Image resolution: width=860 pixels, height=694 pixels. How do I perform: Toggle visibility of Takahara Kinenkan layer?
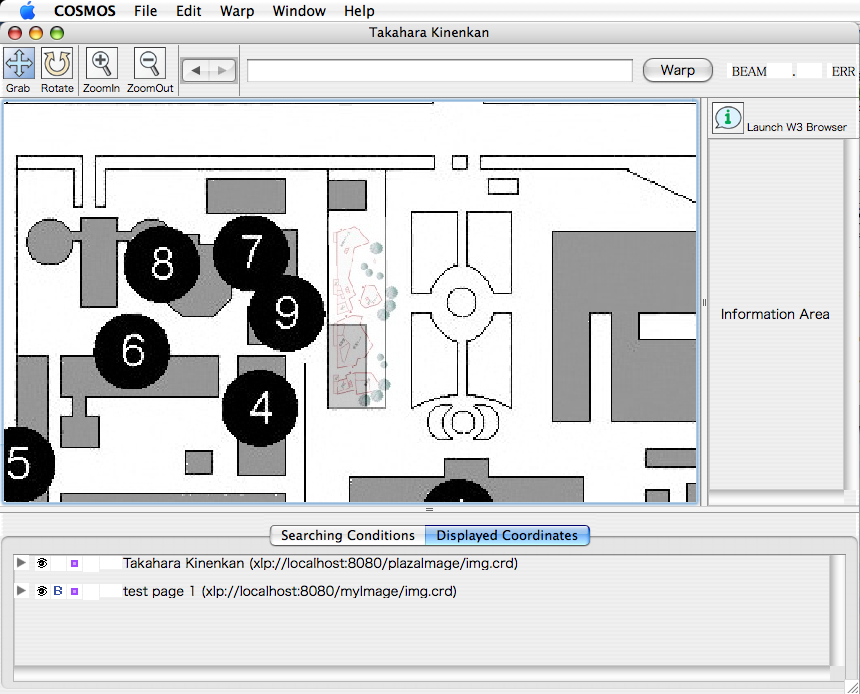[42, 563]
